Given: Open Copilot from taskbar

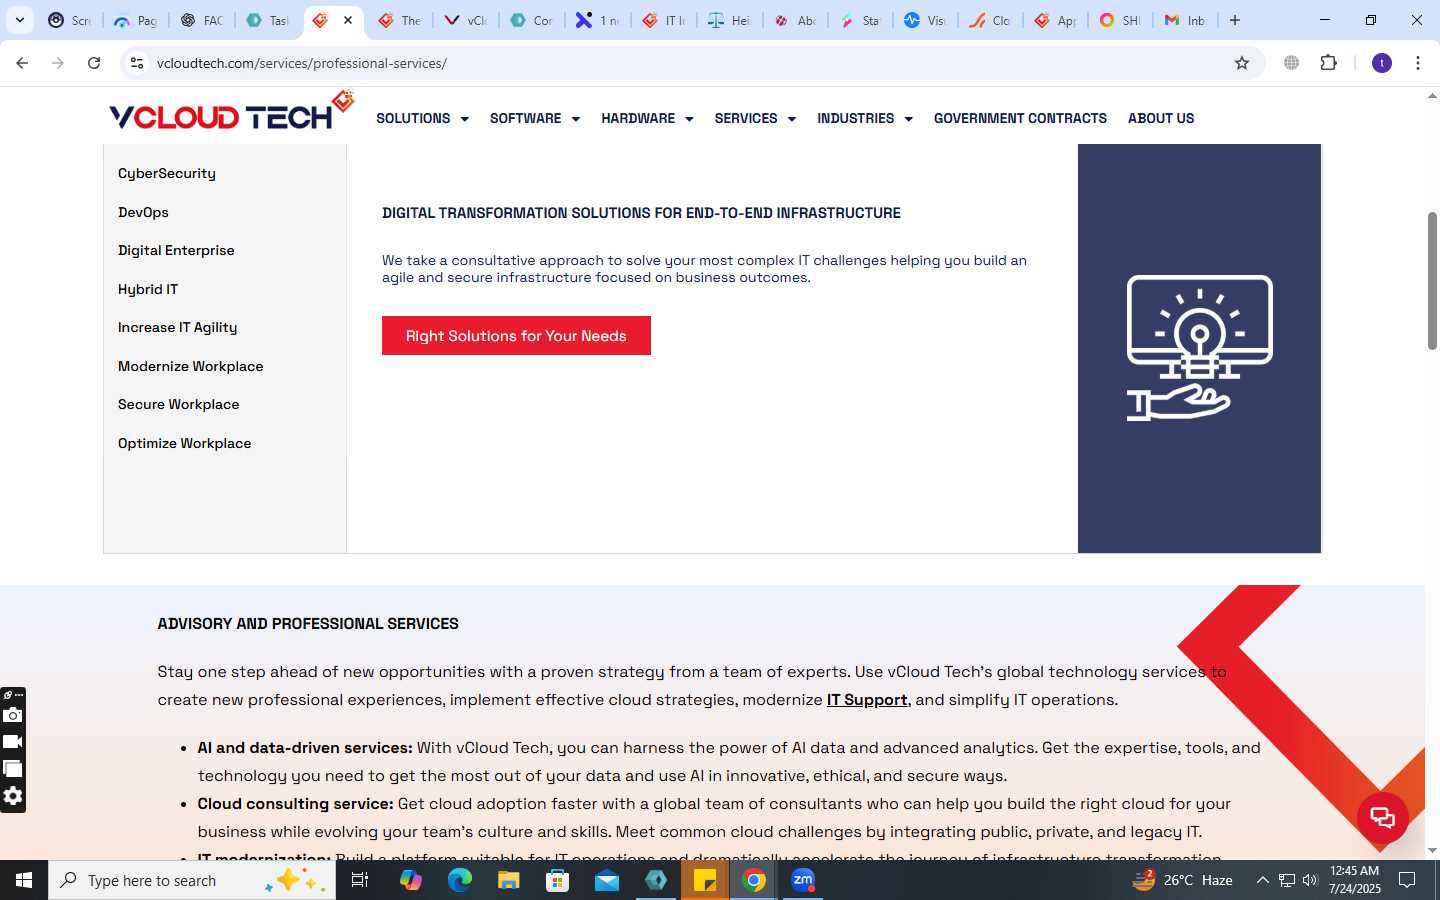Looking at the screenshot, I should pyautogui.click(x=410, y=880).
